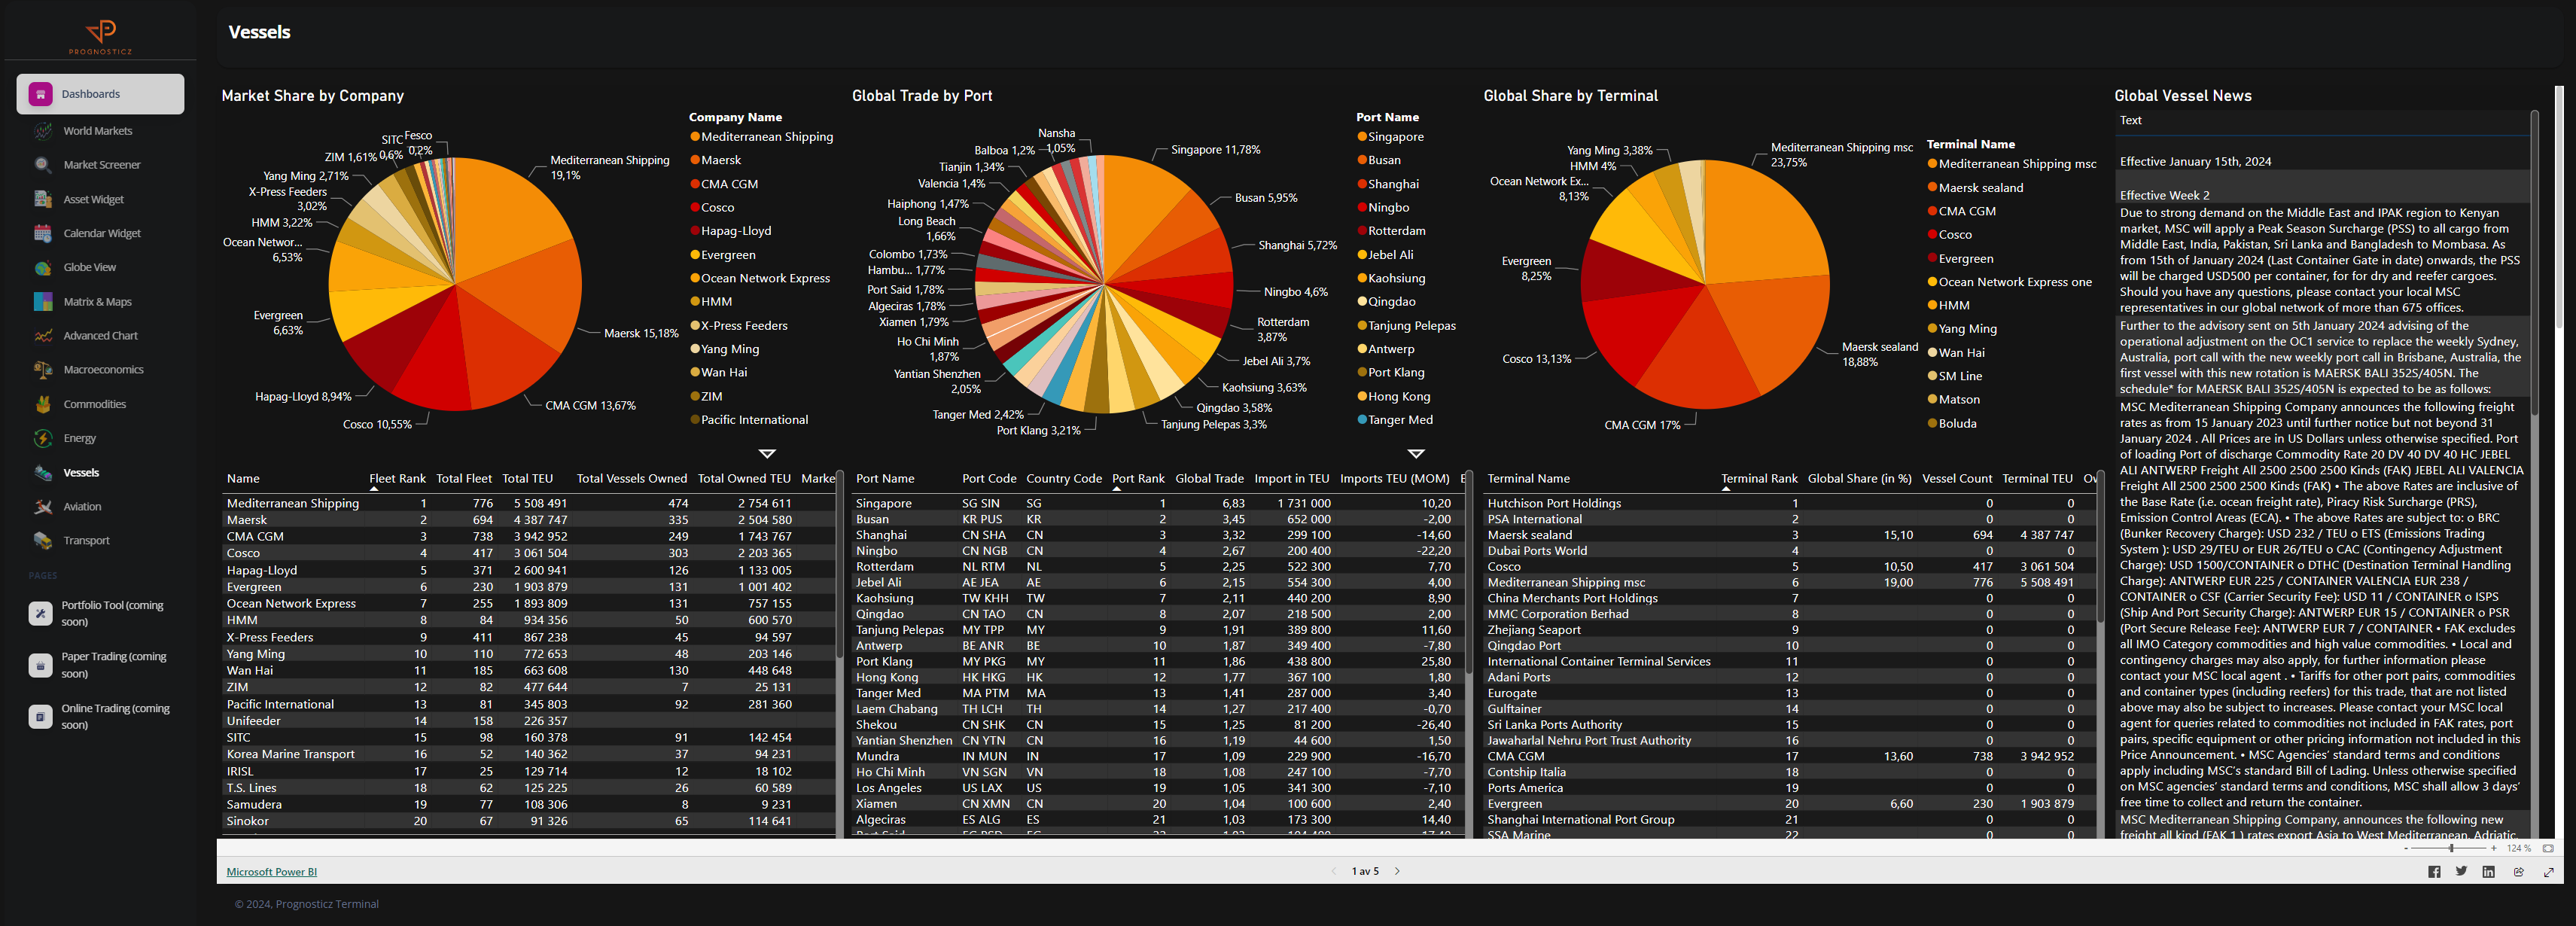Click the LinkedIn share icon
This screenshot has height=926, width=2576.
click(2489, 872)
